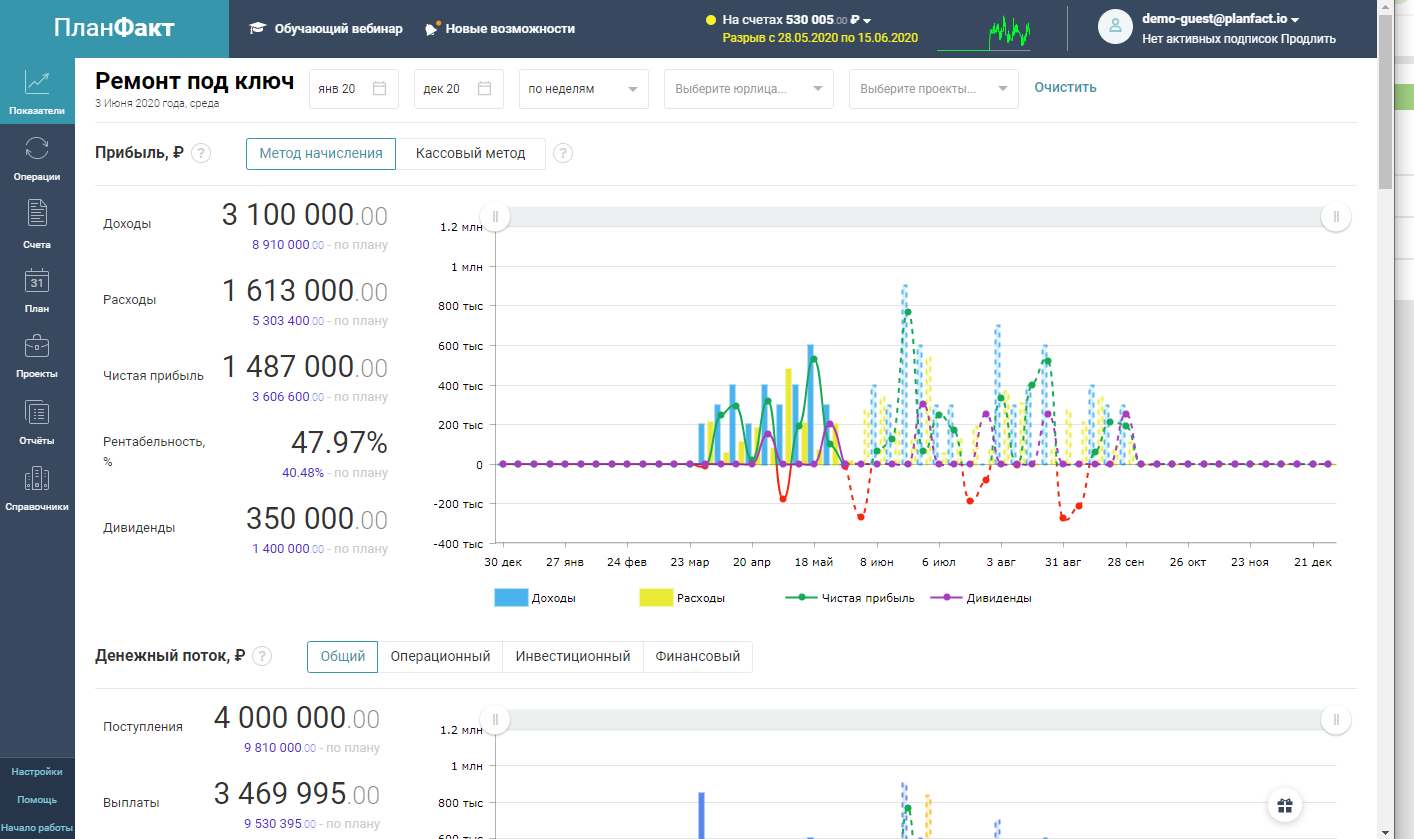Switch to Кассовый метод
Screen dimensions: 1414x839
coord(470,154)
